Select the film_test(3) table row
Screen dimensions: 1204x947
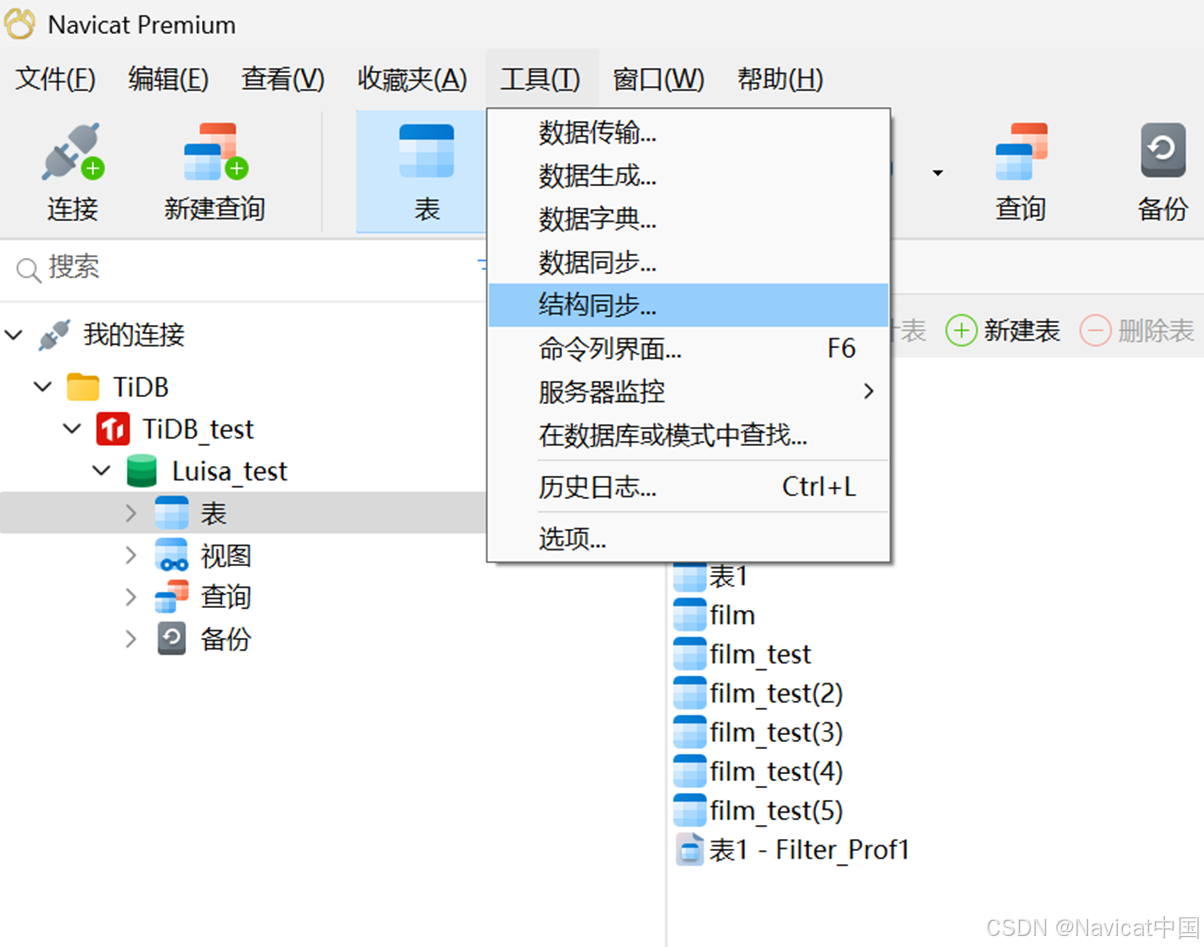758,732
